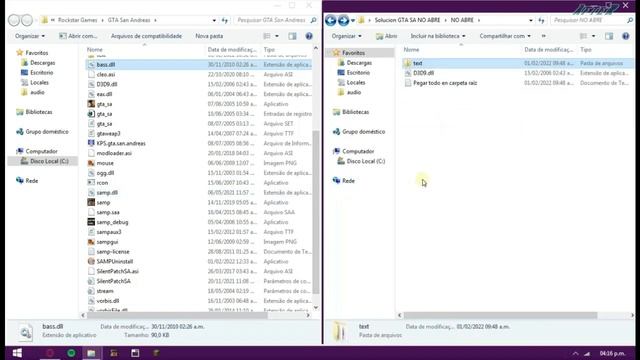Click horizontal scrollbar in GTA San Andreas list

pos(176,315)
